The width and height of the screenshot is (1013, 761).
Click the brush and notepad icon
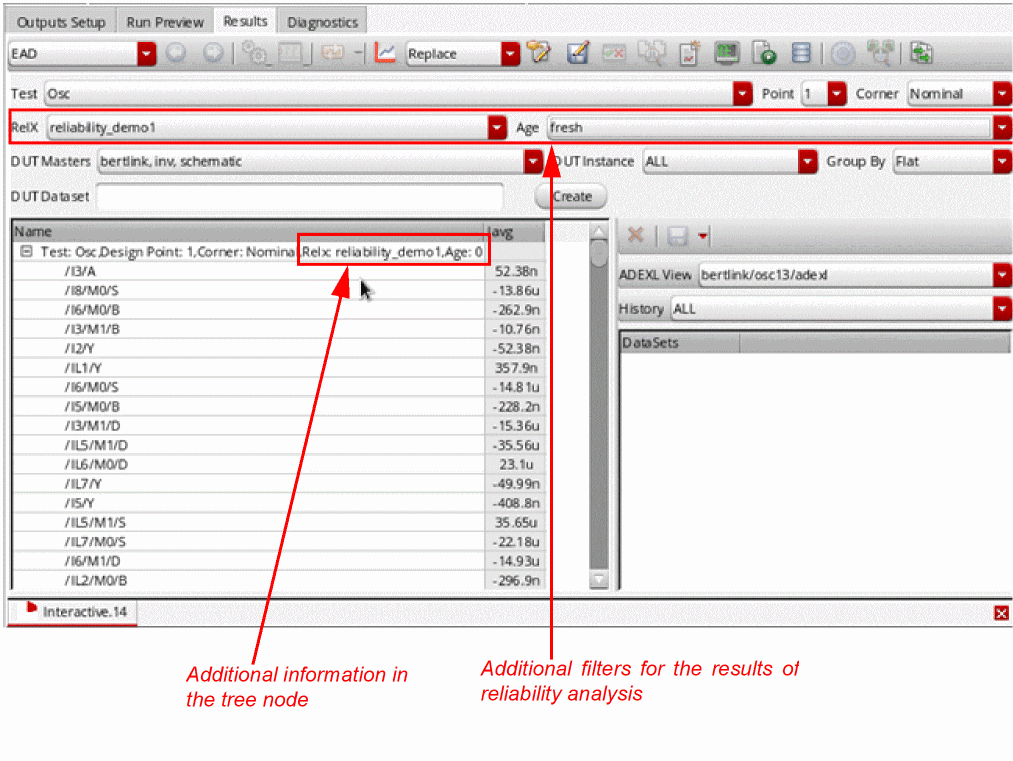539,53
